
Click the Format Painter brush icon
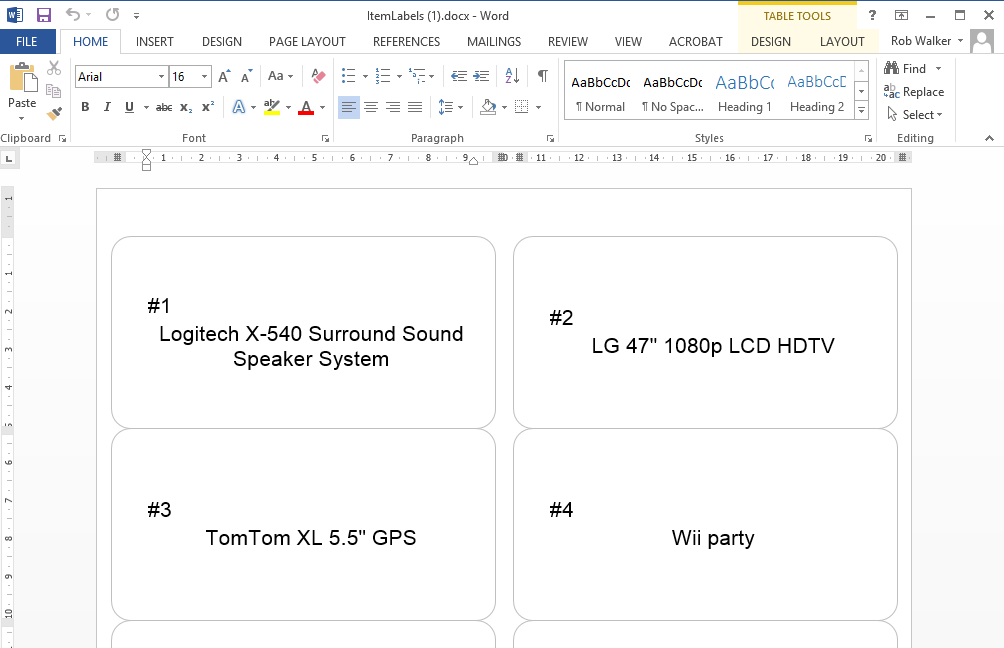click(54, 114)
